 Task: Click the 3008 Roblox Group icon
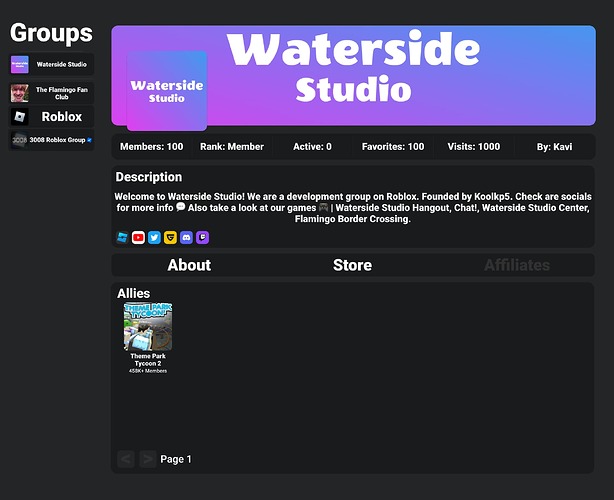click(19, 140)
